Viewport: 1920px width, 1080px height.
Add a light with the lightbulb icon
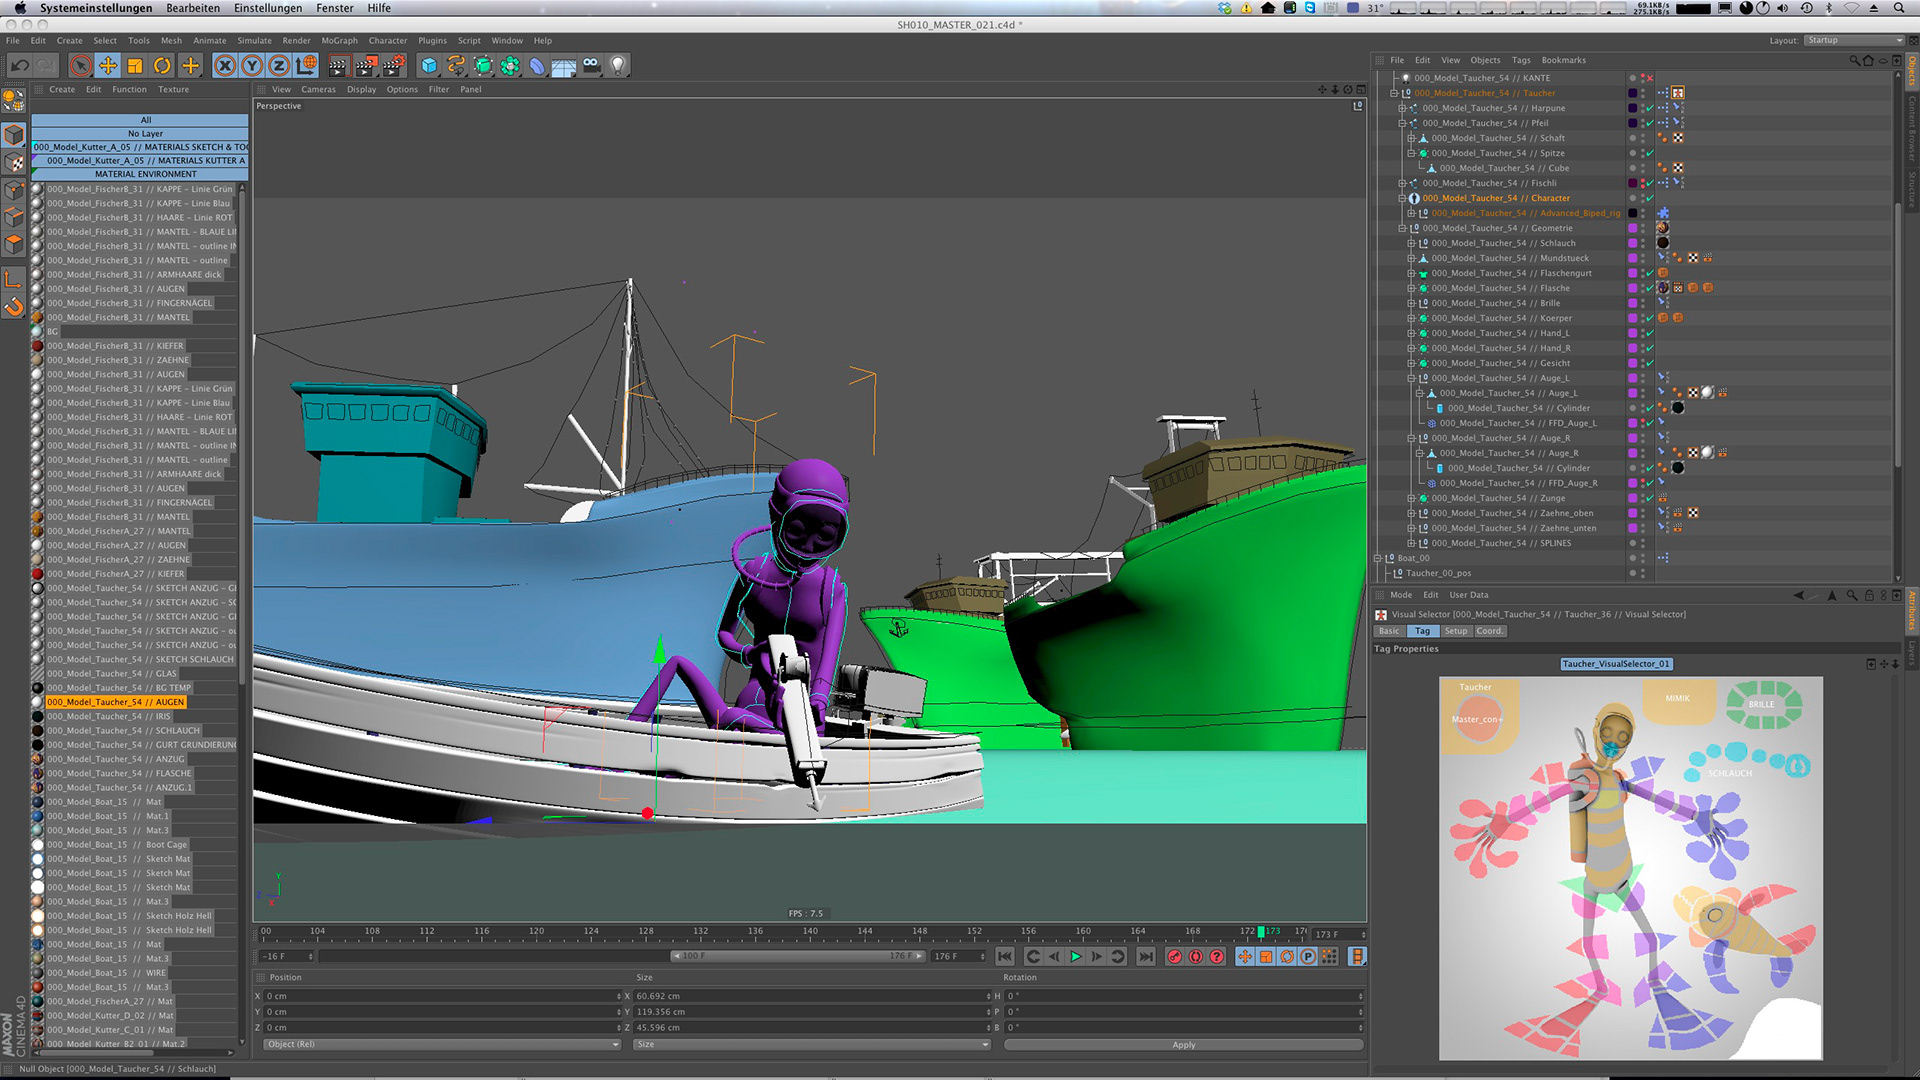pos(618,66)
